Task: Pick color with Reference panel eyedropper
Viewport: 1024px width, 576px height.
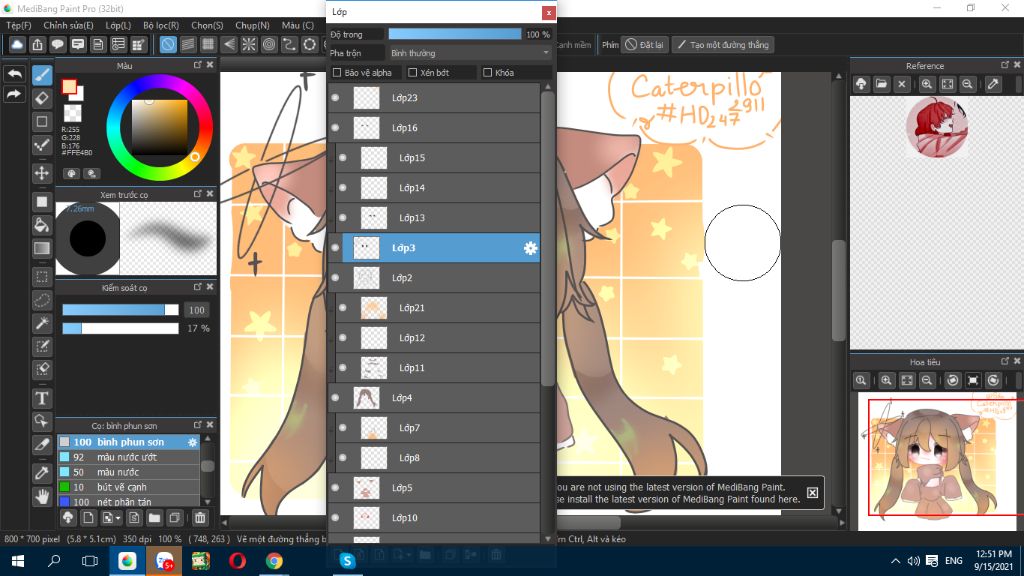Action: [993, 84]
